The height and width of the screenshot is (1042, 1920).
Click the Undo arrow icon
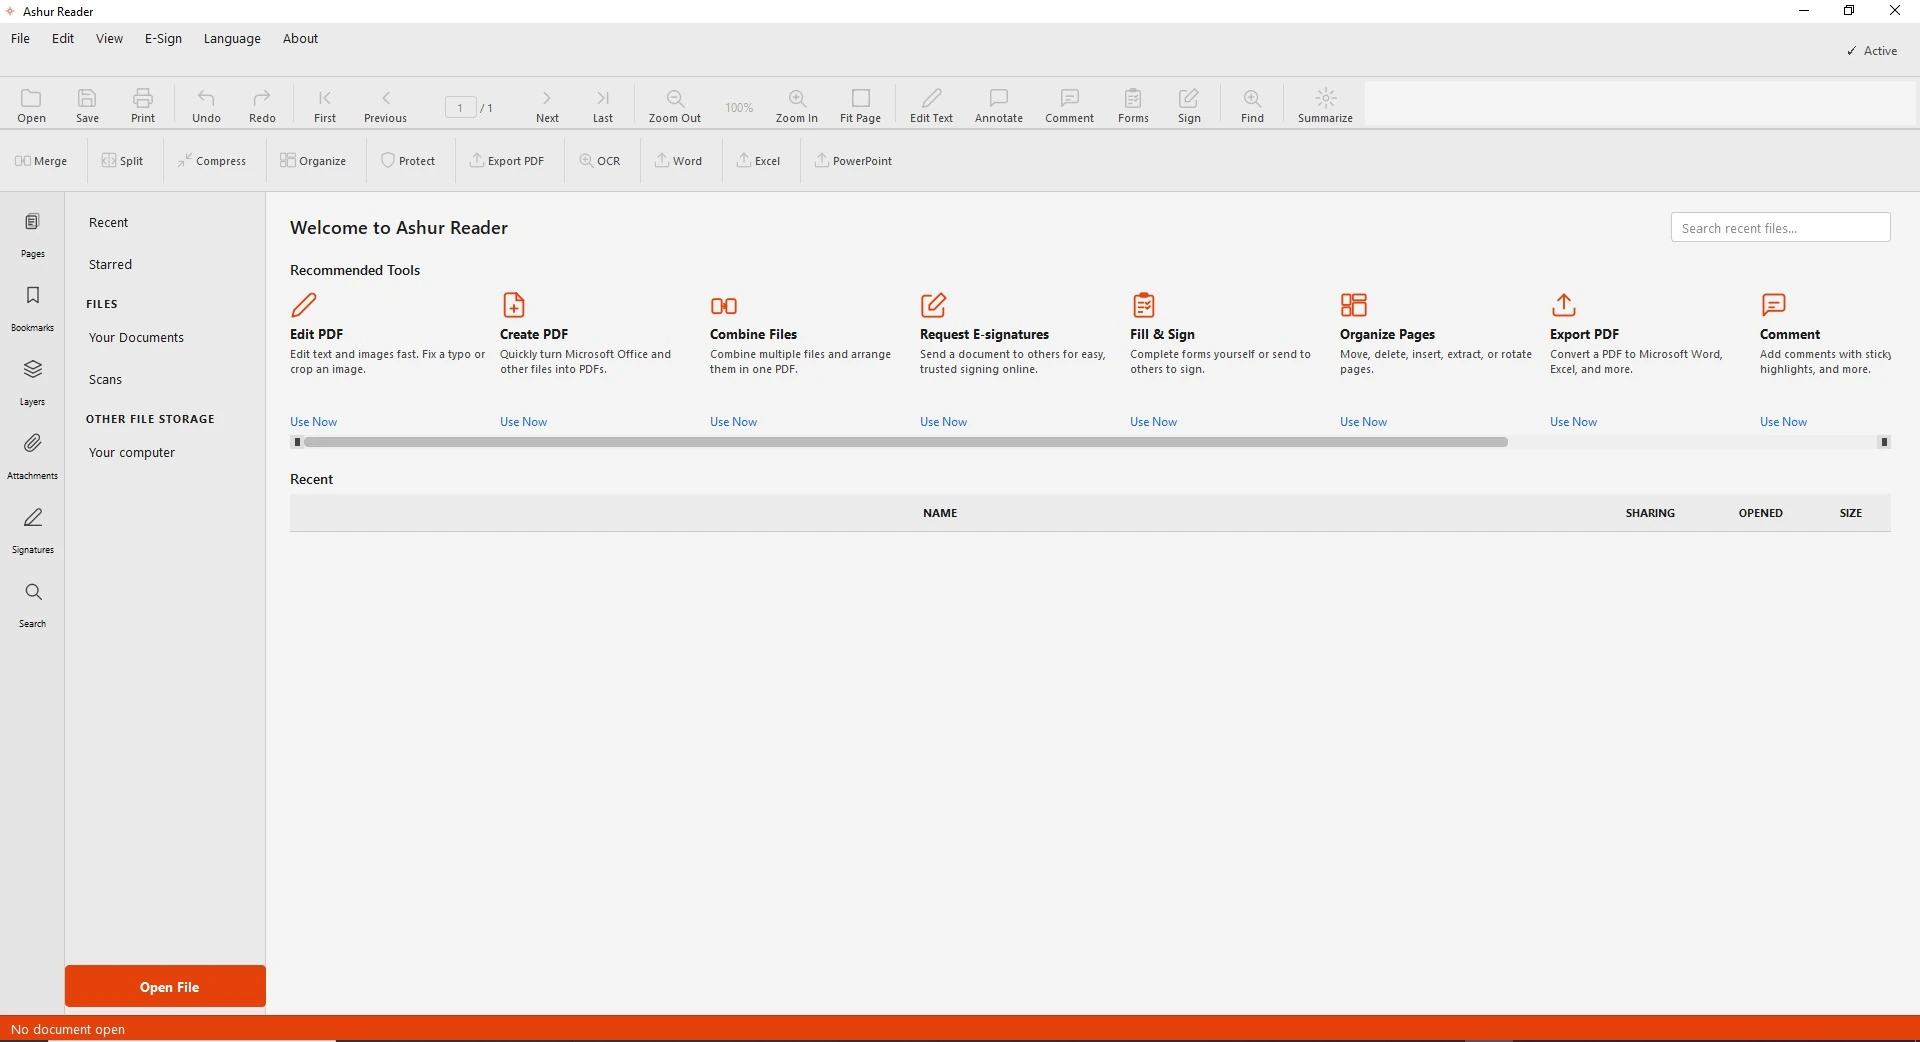click(206, 98)
